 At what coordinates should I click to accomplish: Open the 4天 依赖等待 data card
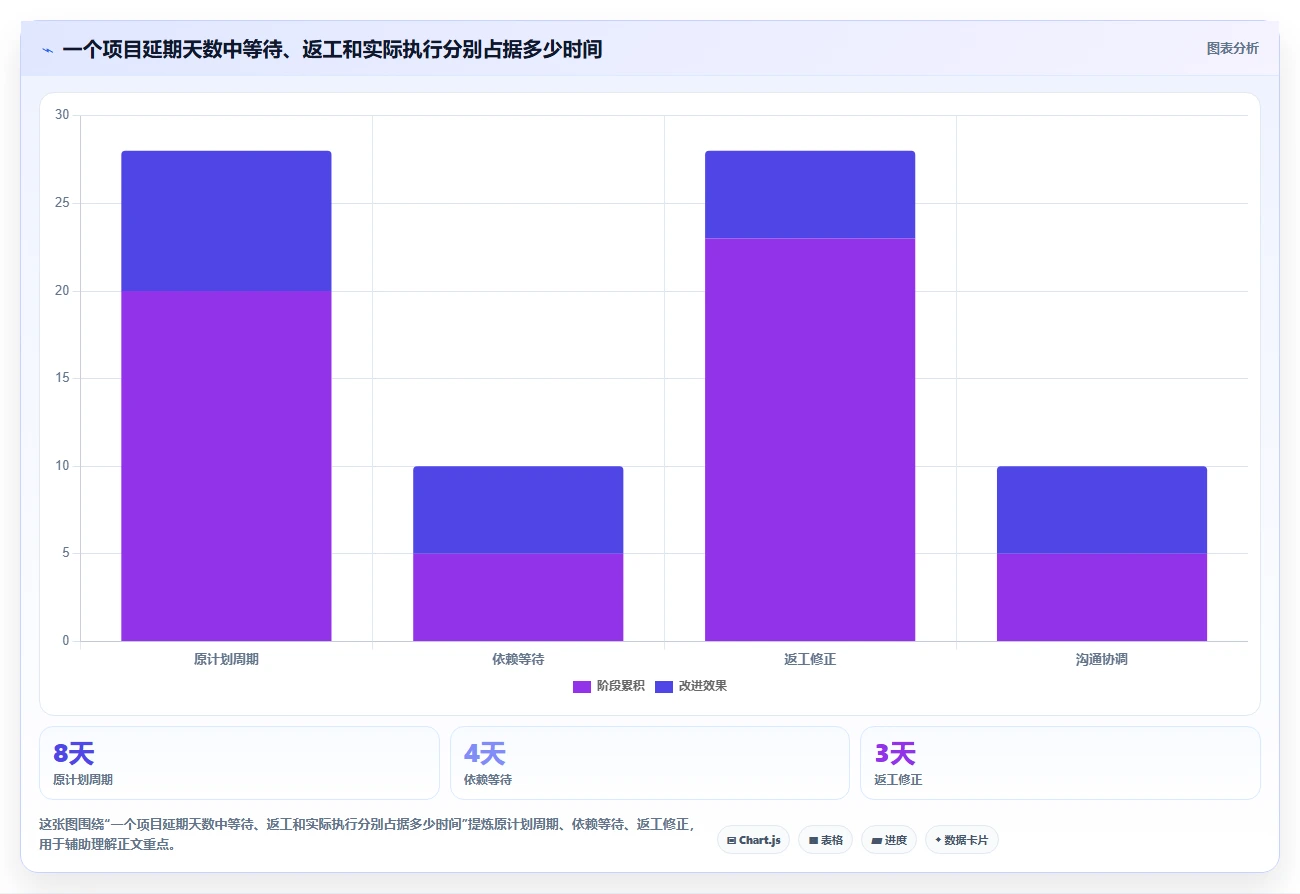650,763
